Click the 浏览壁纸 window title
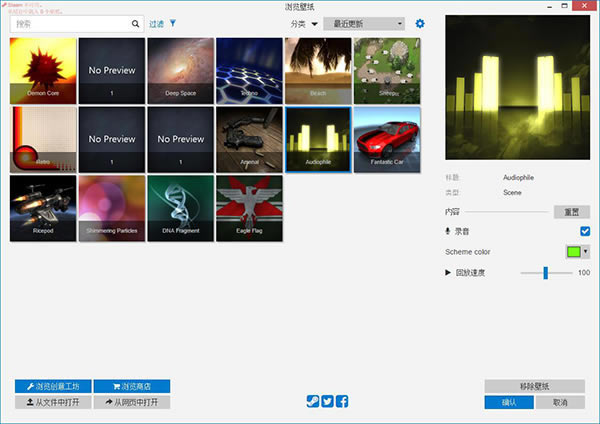This screenshot has height=424, width=600. click(x=300, y=7)
